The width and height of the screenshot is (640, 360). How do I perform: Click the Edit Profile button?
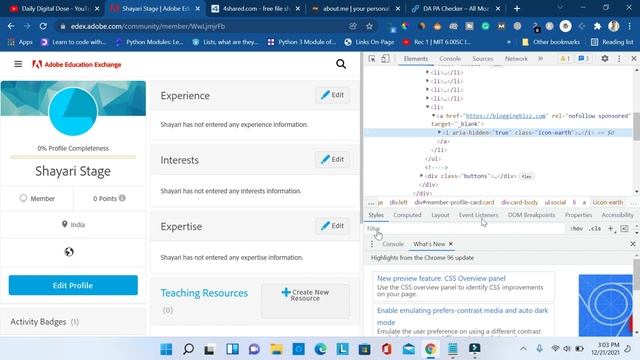point(73,285)
